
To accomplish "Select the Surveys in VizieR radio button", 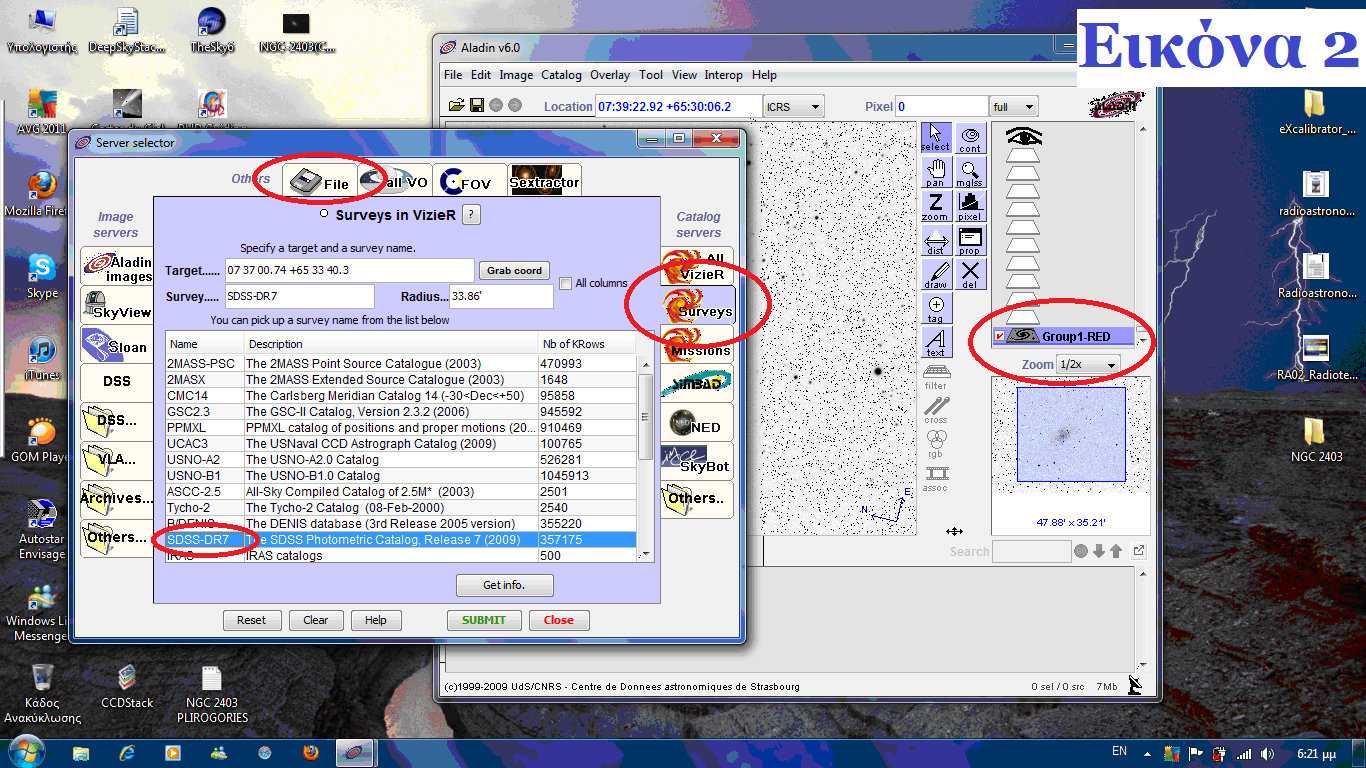I will click(x=323, y=214).
